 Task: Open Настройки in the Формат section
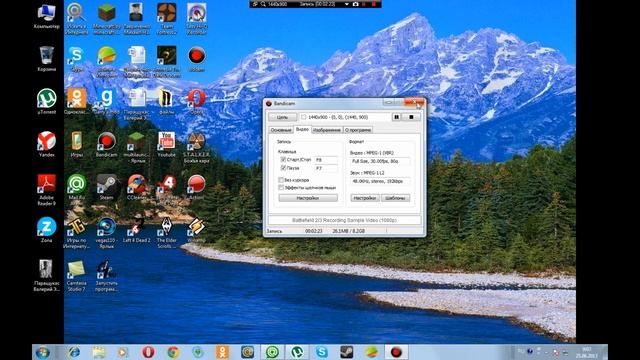[364, 198]
